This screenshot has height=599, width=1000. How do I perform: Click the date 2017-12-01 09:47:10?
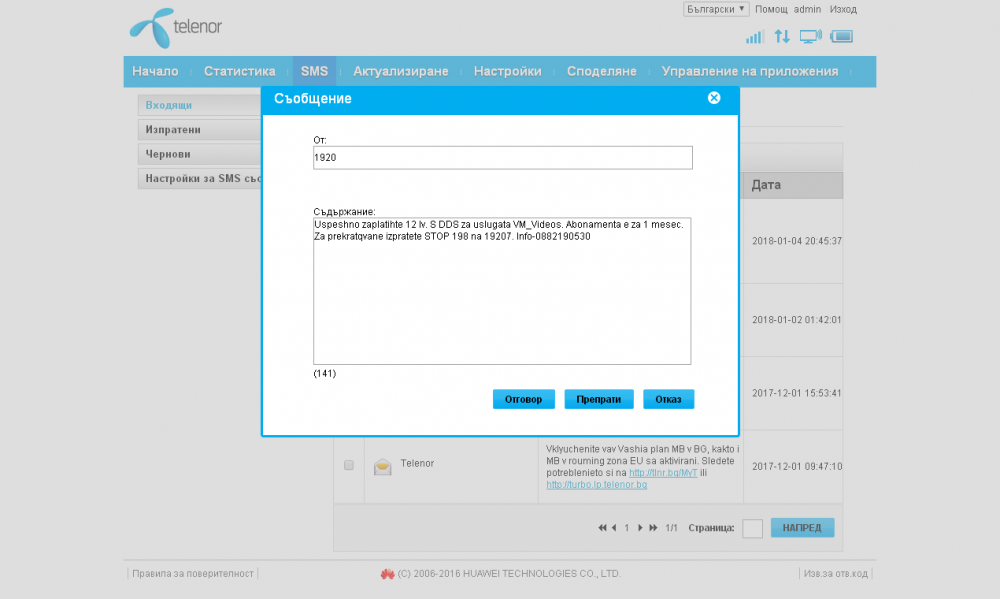[797, 466]
